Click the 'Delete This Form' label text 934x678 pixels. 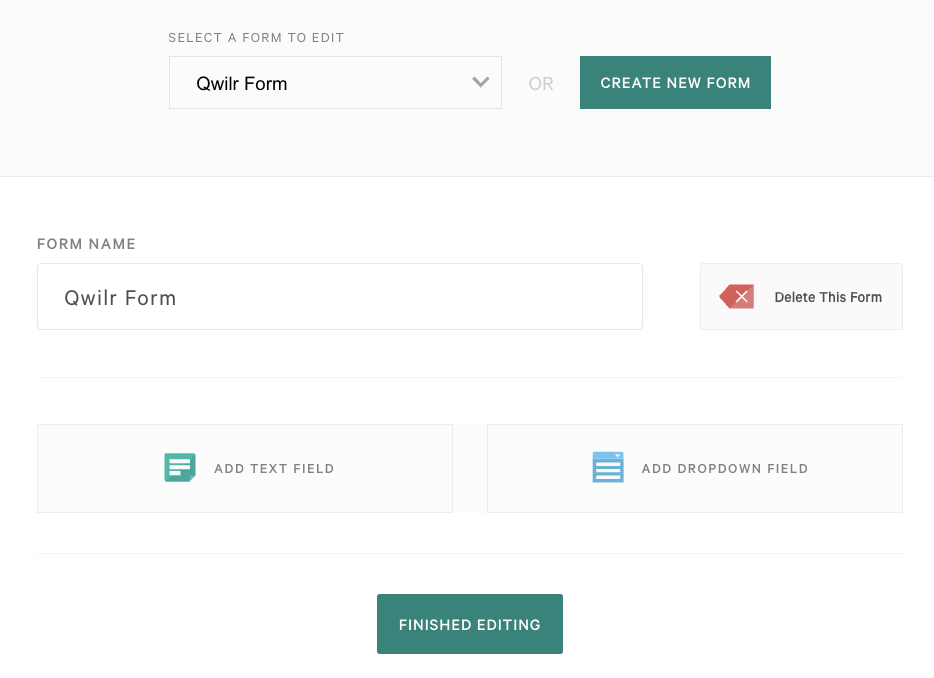(828, 297)
